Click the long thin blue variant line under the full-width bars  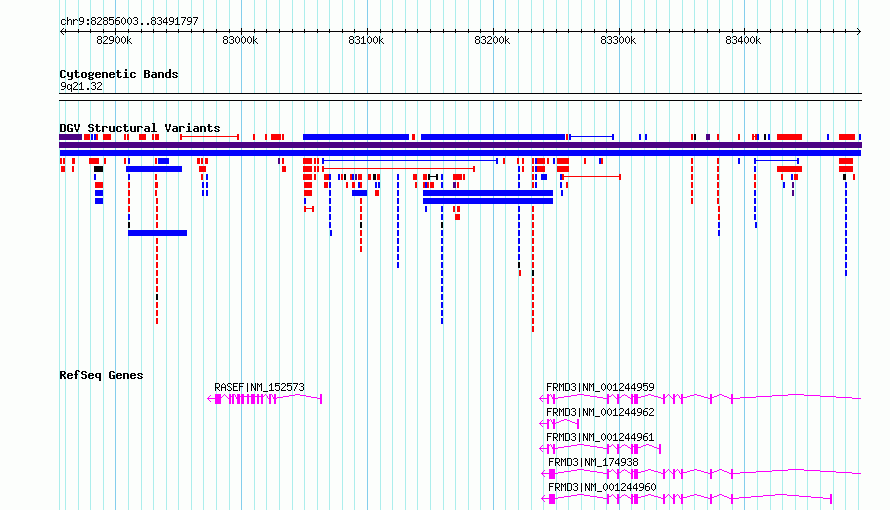coord(410,161)
